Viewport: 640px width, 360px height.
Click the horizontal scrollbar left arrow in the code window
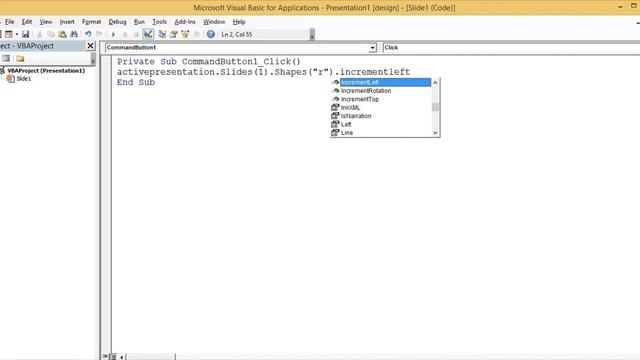[x=122, y=357]
